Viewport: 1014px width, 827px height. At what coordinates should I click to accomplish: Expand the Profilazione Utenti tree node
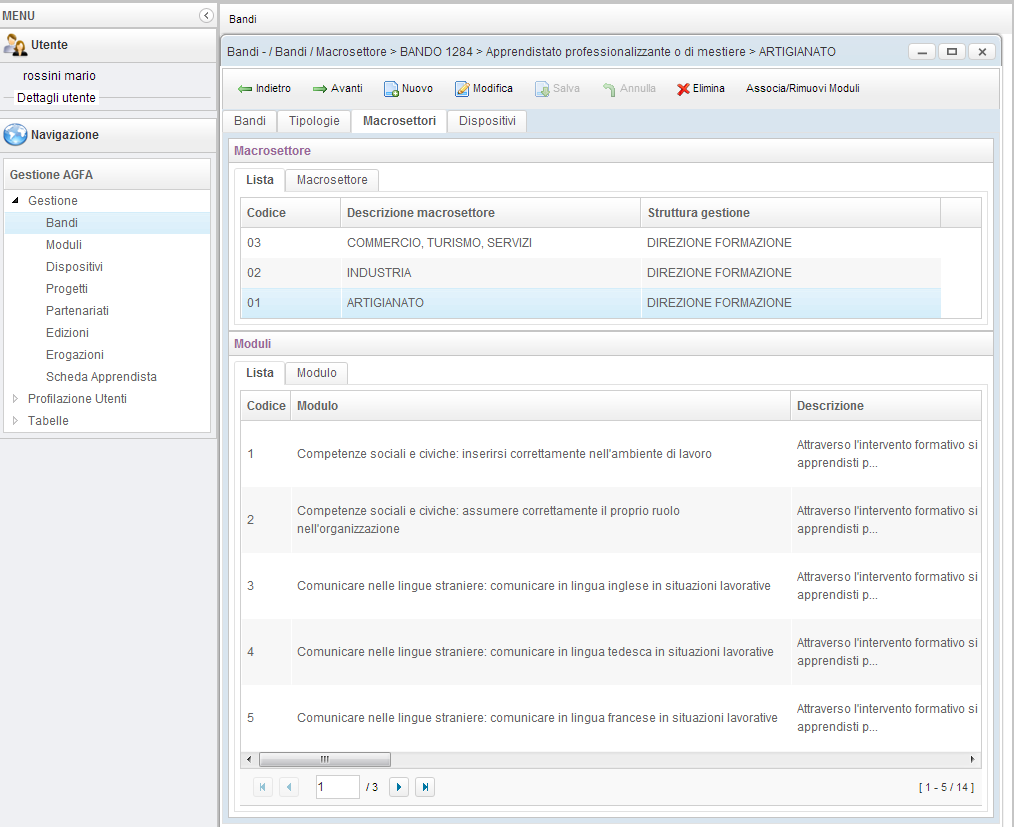click(16, 399)
